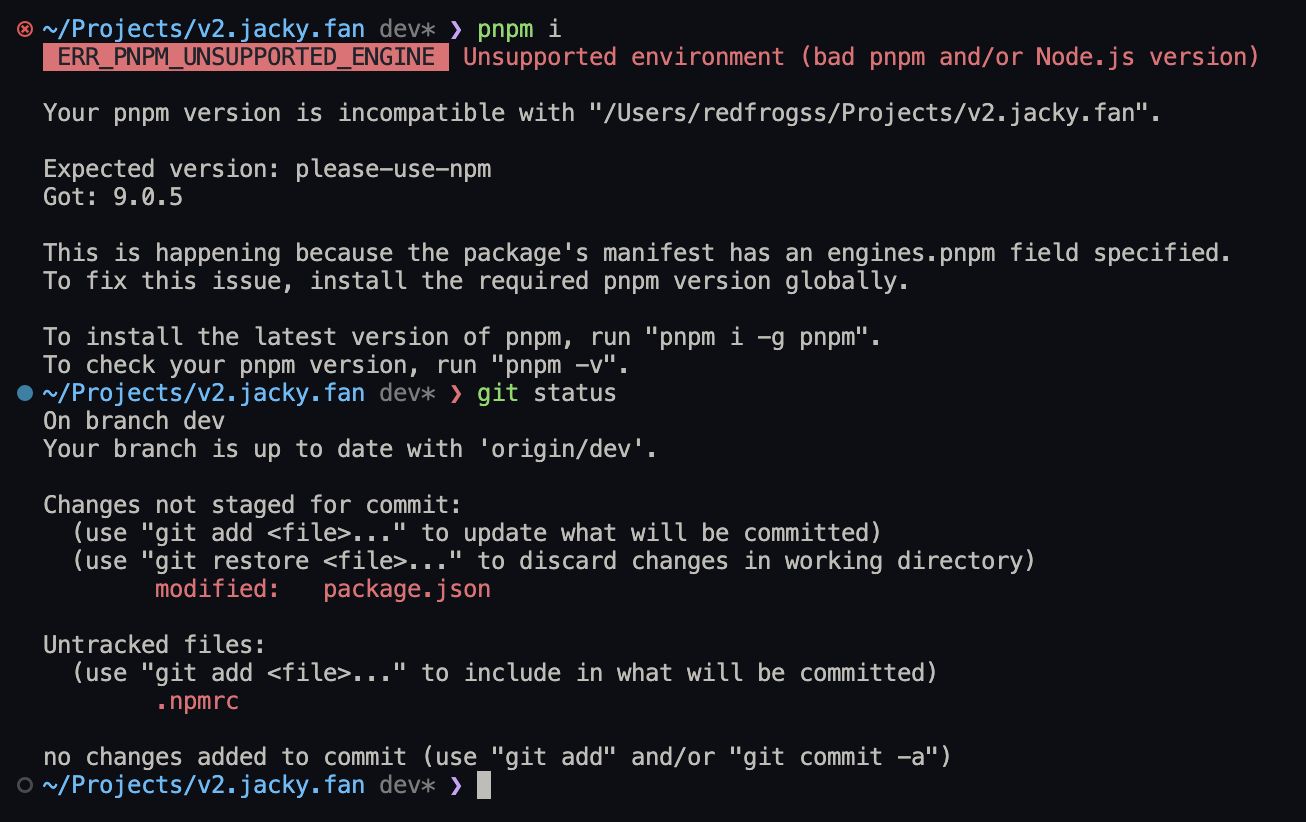Click the purple prompt chevron before "pnpm i"

click(x=456, y=30)
